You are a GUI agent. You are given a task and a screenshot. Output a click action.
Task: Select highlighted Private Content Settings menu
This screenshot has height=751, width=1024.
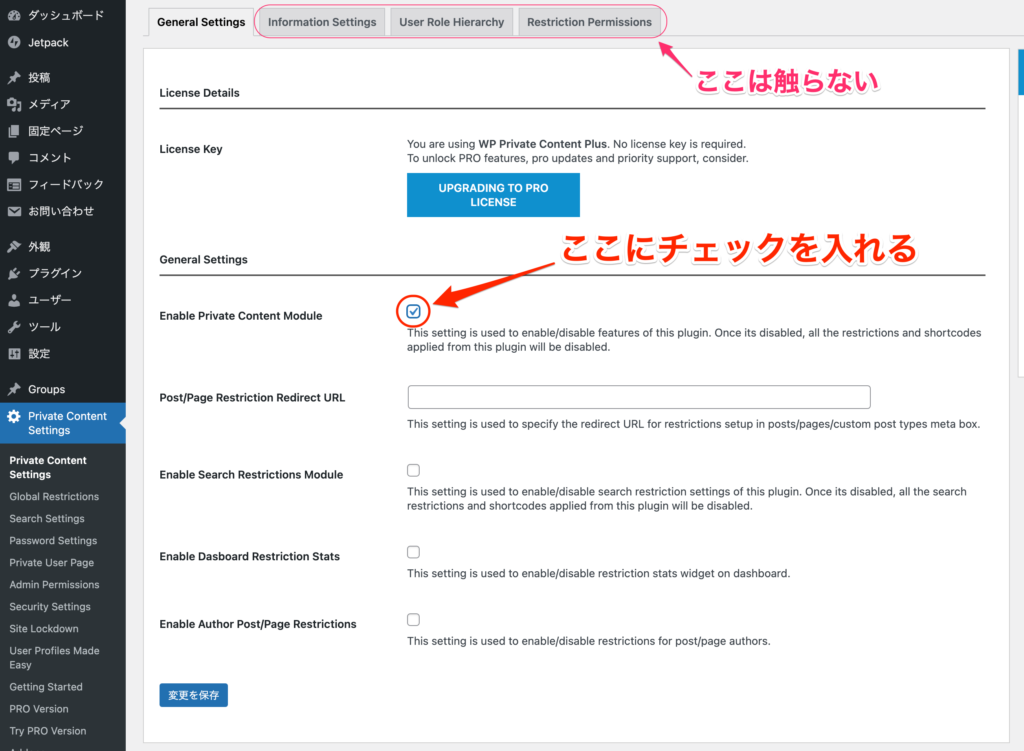63,423
